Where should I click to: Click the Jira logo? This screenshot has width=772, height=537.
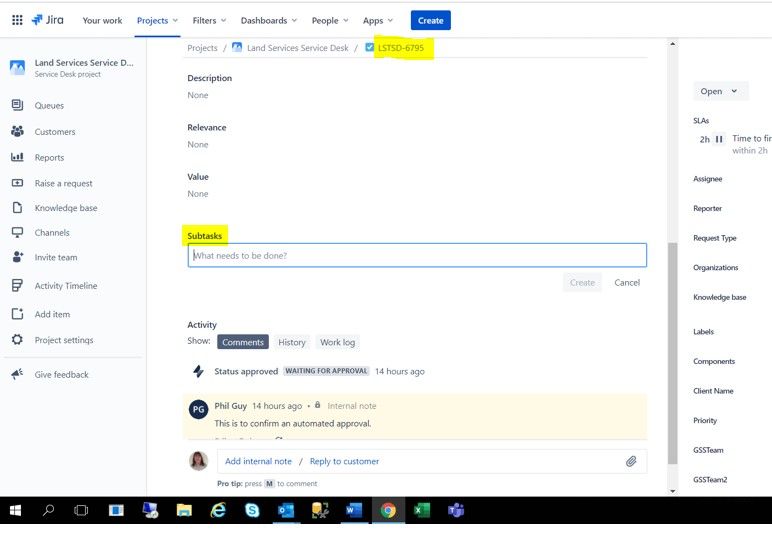(x=48, y=20)
